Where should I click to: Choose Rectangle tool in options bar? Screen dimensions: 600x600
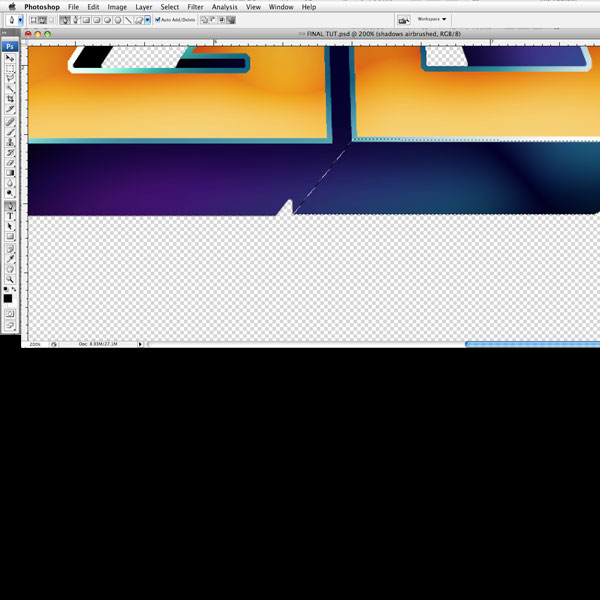point(86,20)
